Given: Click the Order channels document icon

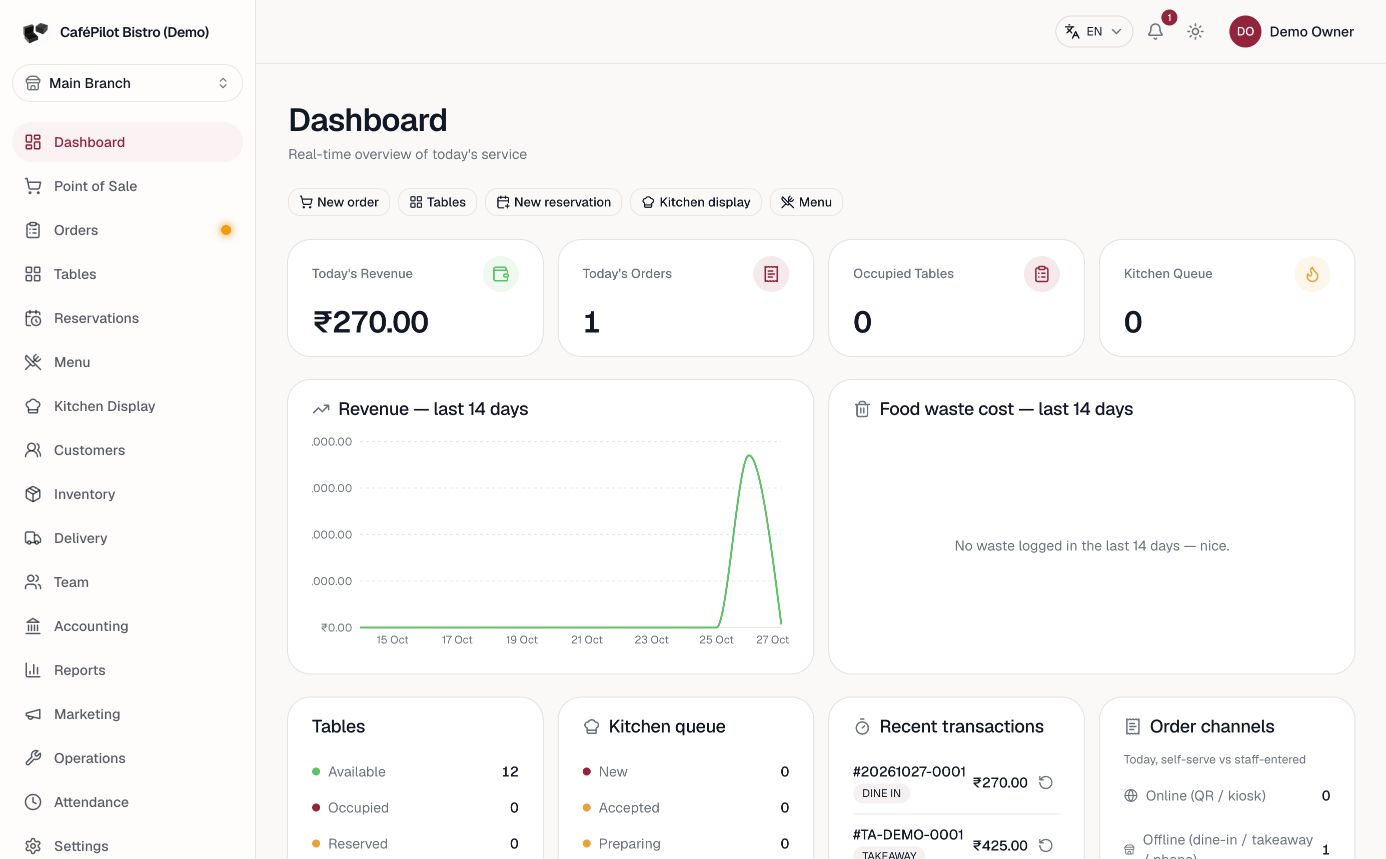Looking at the screenshot, I should tap(1133, 727).
